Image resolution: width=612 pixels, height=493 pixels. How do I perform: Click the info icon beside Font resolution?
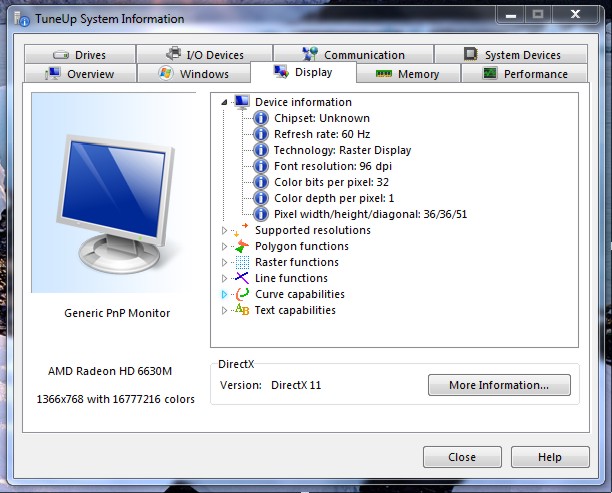pos(261,166)
